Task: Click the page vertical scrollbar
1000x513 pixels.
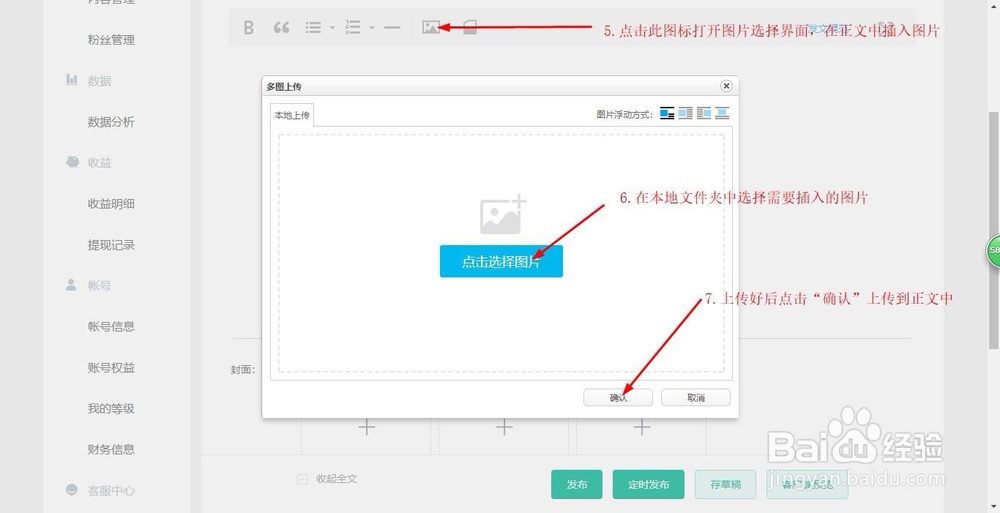Action: click(994, 230)
